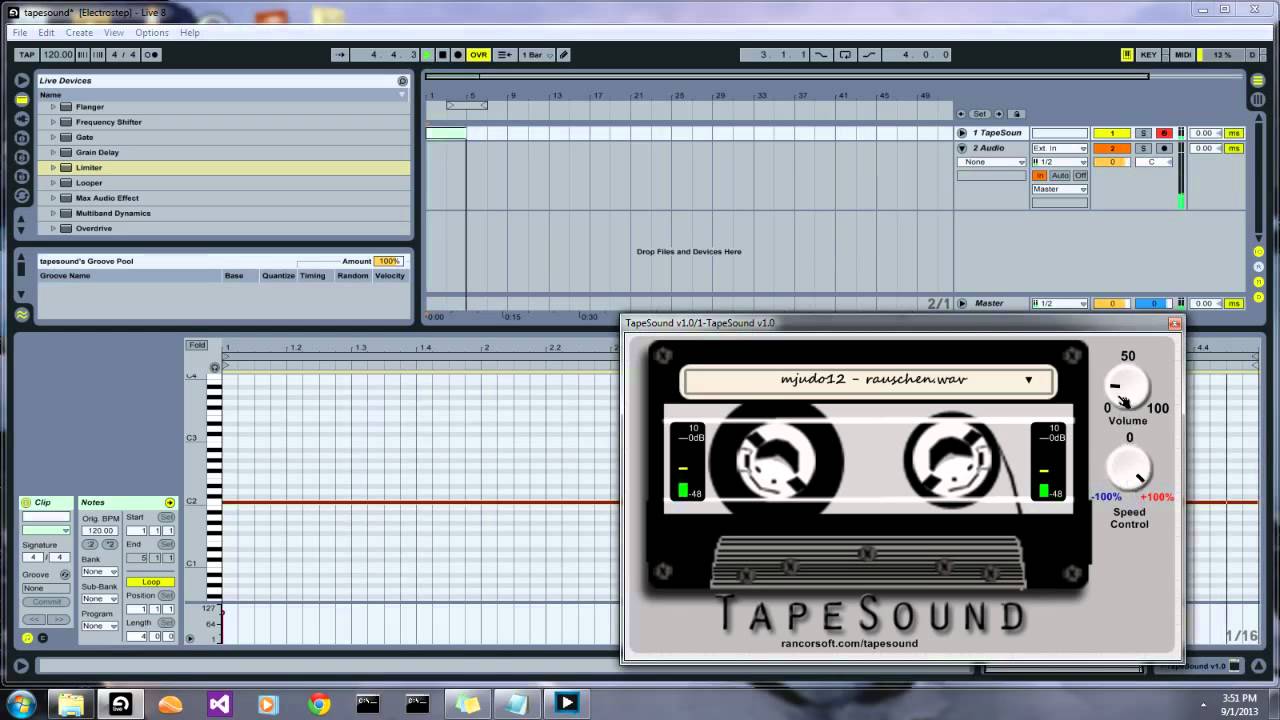Switch to Session View icon

click(1258, 98)
